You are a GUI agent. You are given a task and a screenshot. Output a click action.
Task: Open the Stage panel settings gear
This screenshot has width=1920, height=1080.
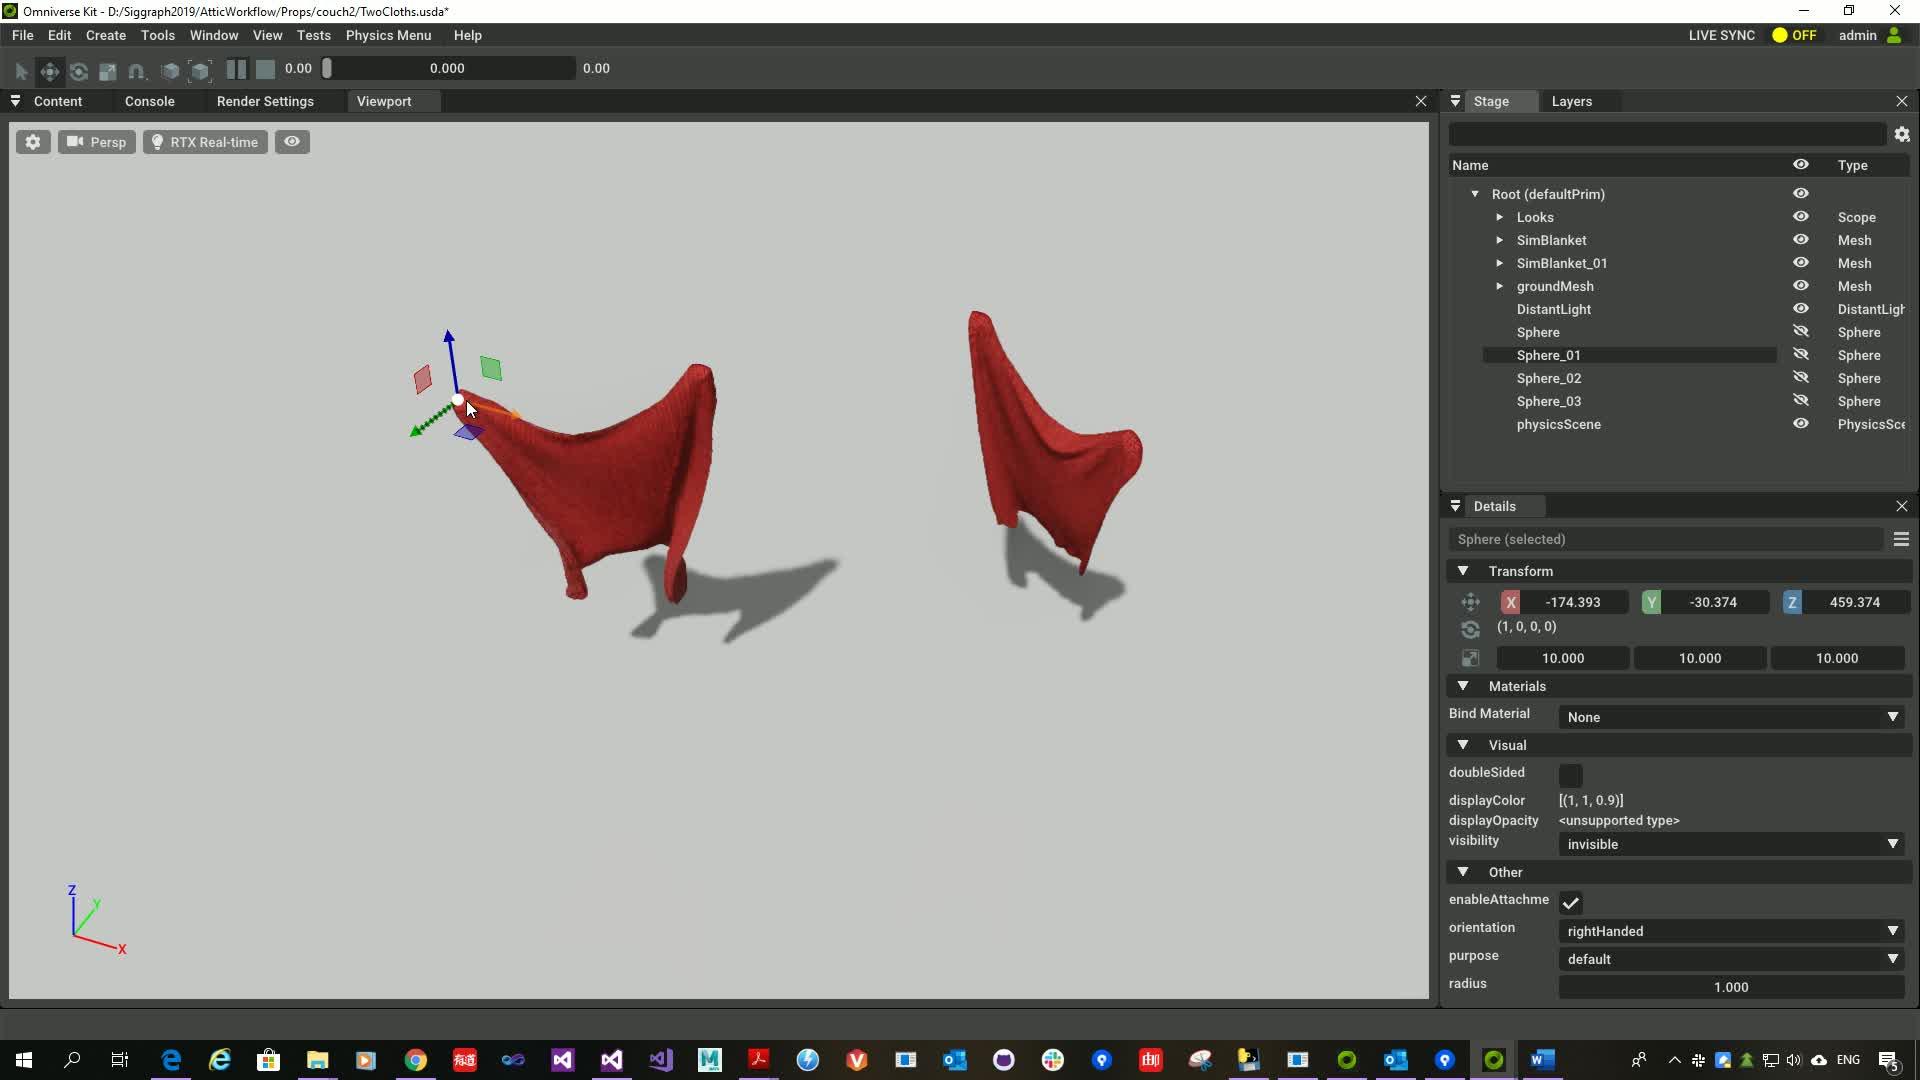point(1901,133)
